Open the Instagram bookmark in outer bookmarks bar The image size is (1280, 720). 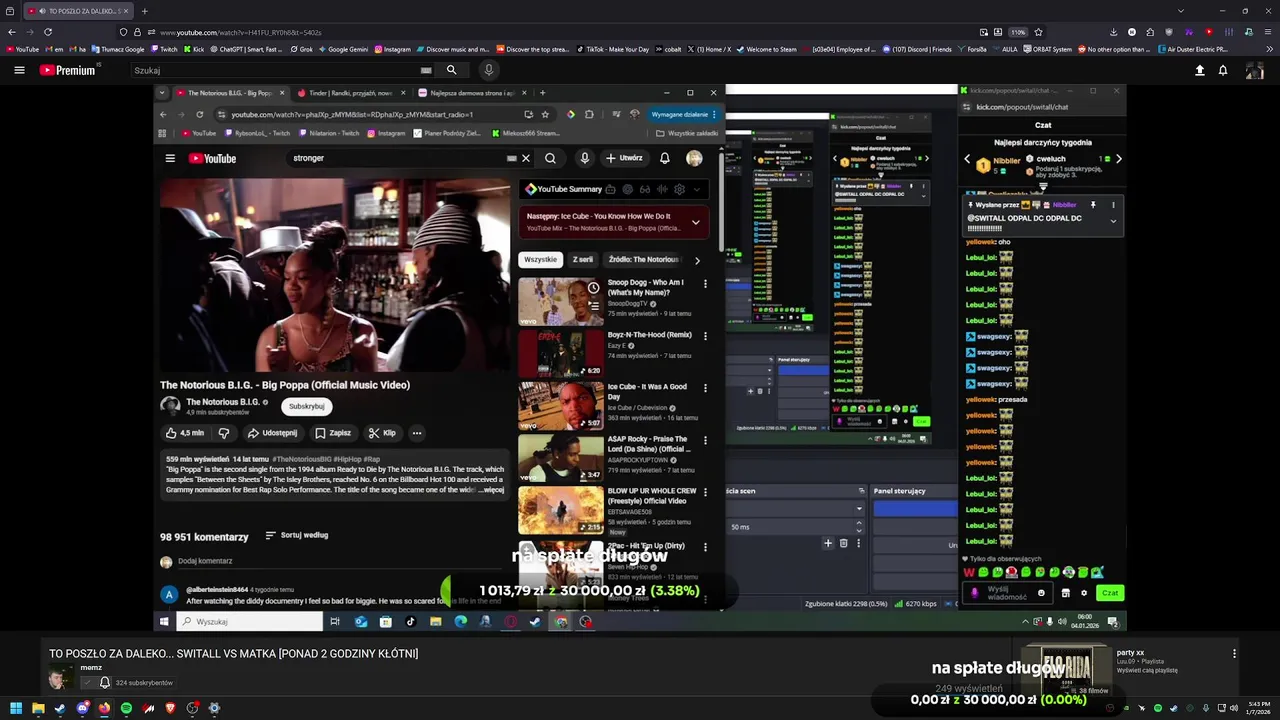coord(392,49)
